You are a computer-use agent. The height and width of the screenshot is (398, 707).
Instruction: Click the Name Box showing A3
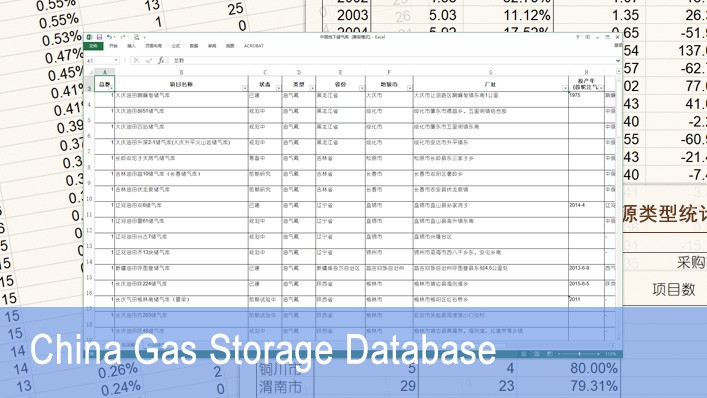102,60
